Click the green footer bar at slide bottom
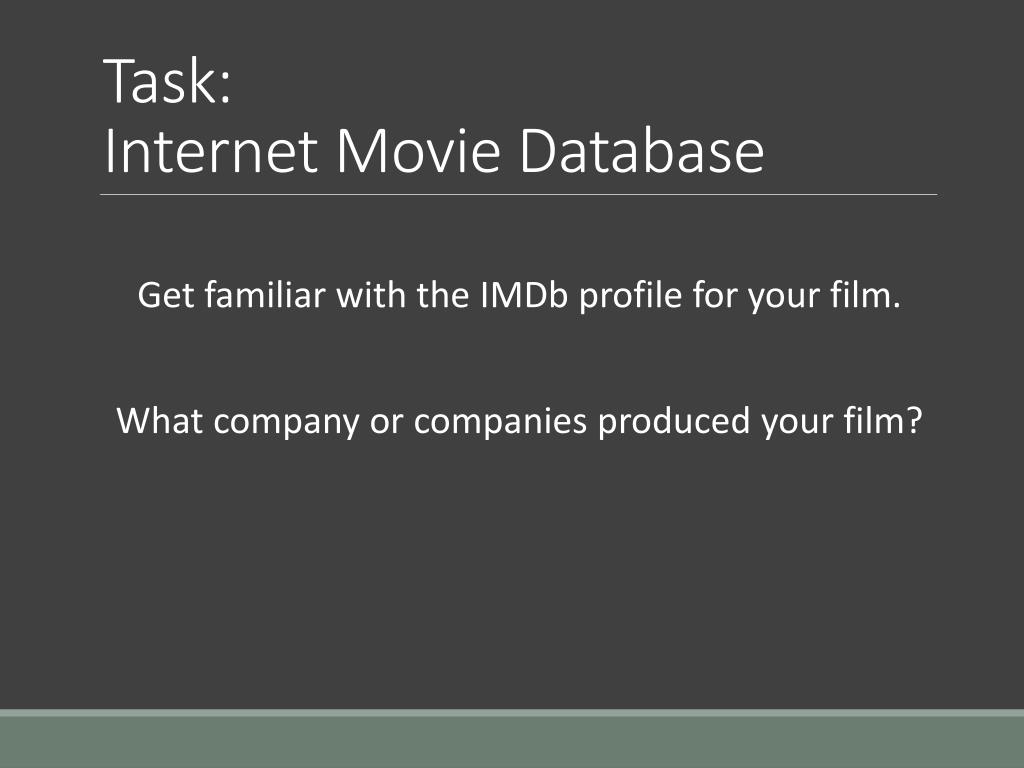Screen dimensions: 1024x768 click(512, 742)
